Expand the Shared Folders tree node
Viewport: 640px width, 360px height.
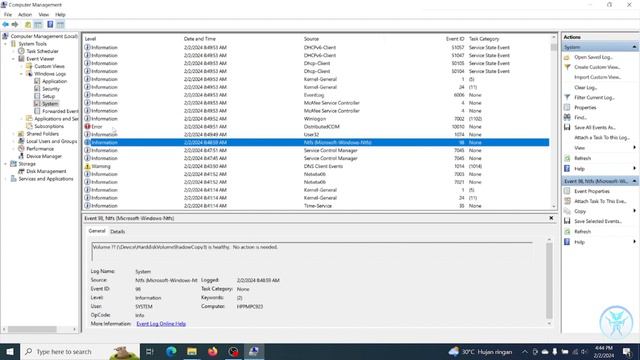point(13,134)
